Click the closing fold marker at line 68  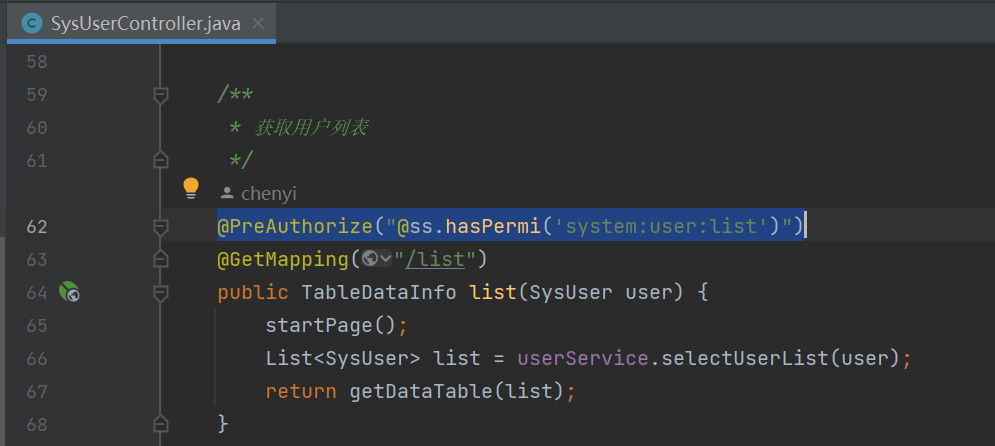pos(159,424)
